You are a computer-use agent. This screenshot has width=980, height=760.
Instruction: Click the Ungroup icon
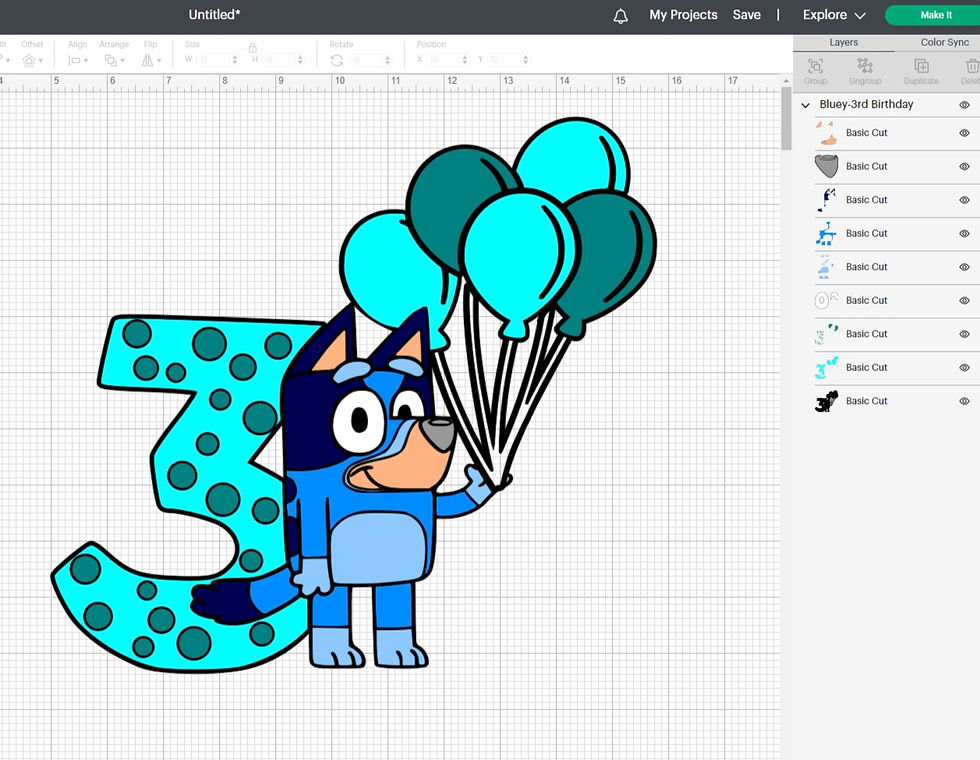click(865, 66)
